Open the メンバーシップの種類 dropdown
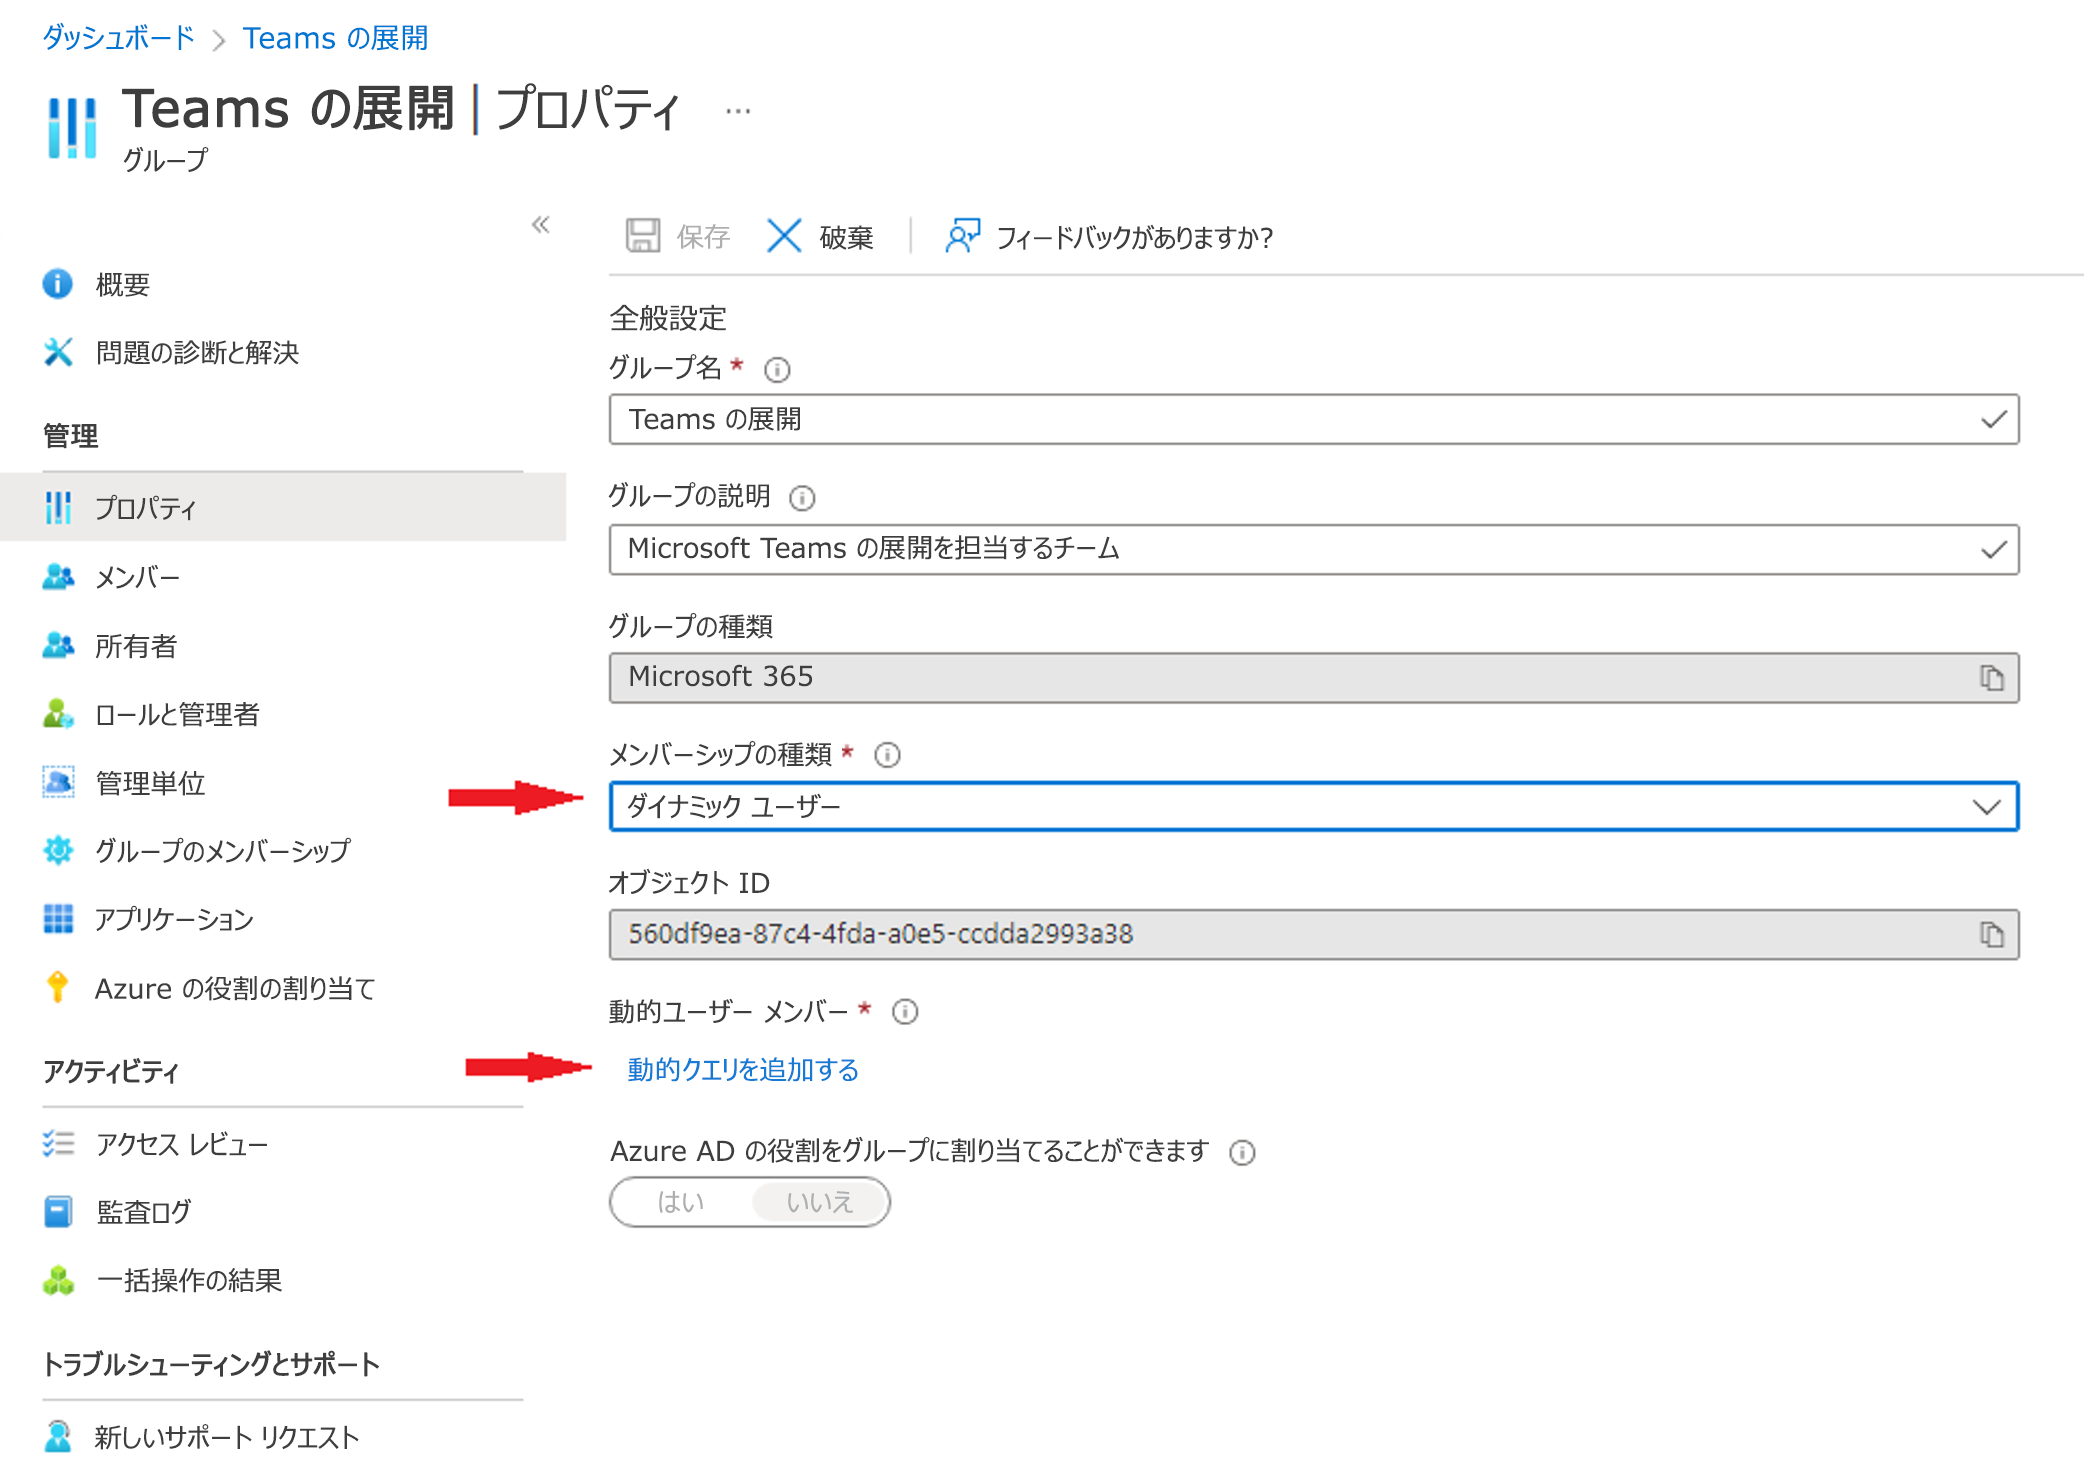Image resolution: width=2084 pixels, height=1484 pixels. click(x=1314, y=806)
